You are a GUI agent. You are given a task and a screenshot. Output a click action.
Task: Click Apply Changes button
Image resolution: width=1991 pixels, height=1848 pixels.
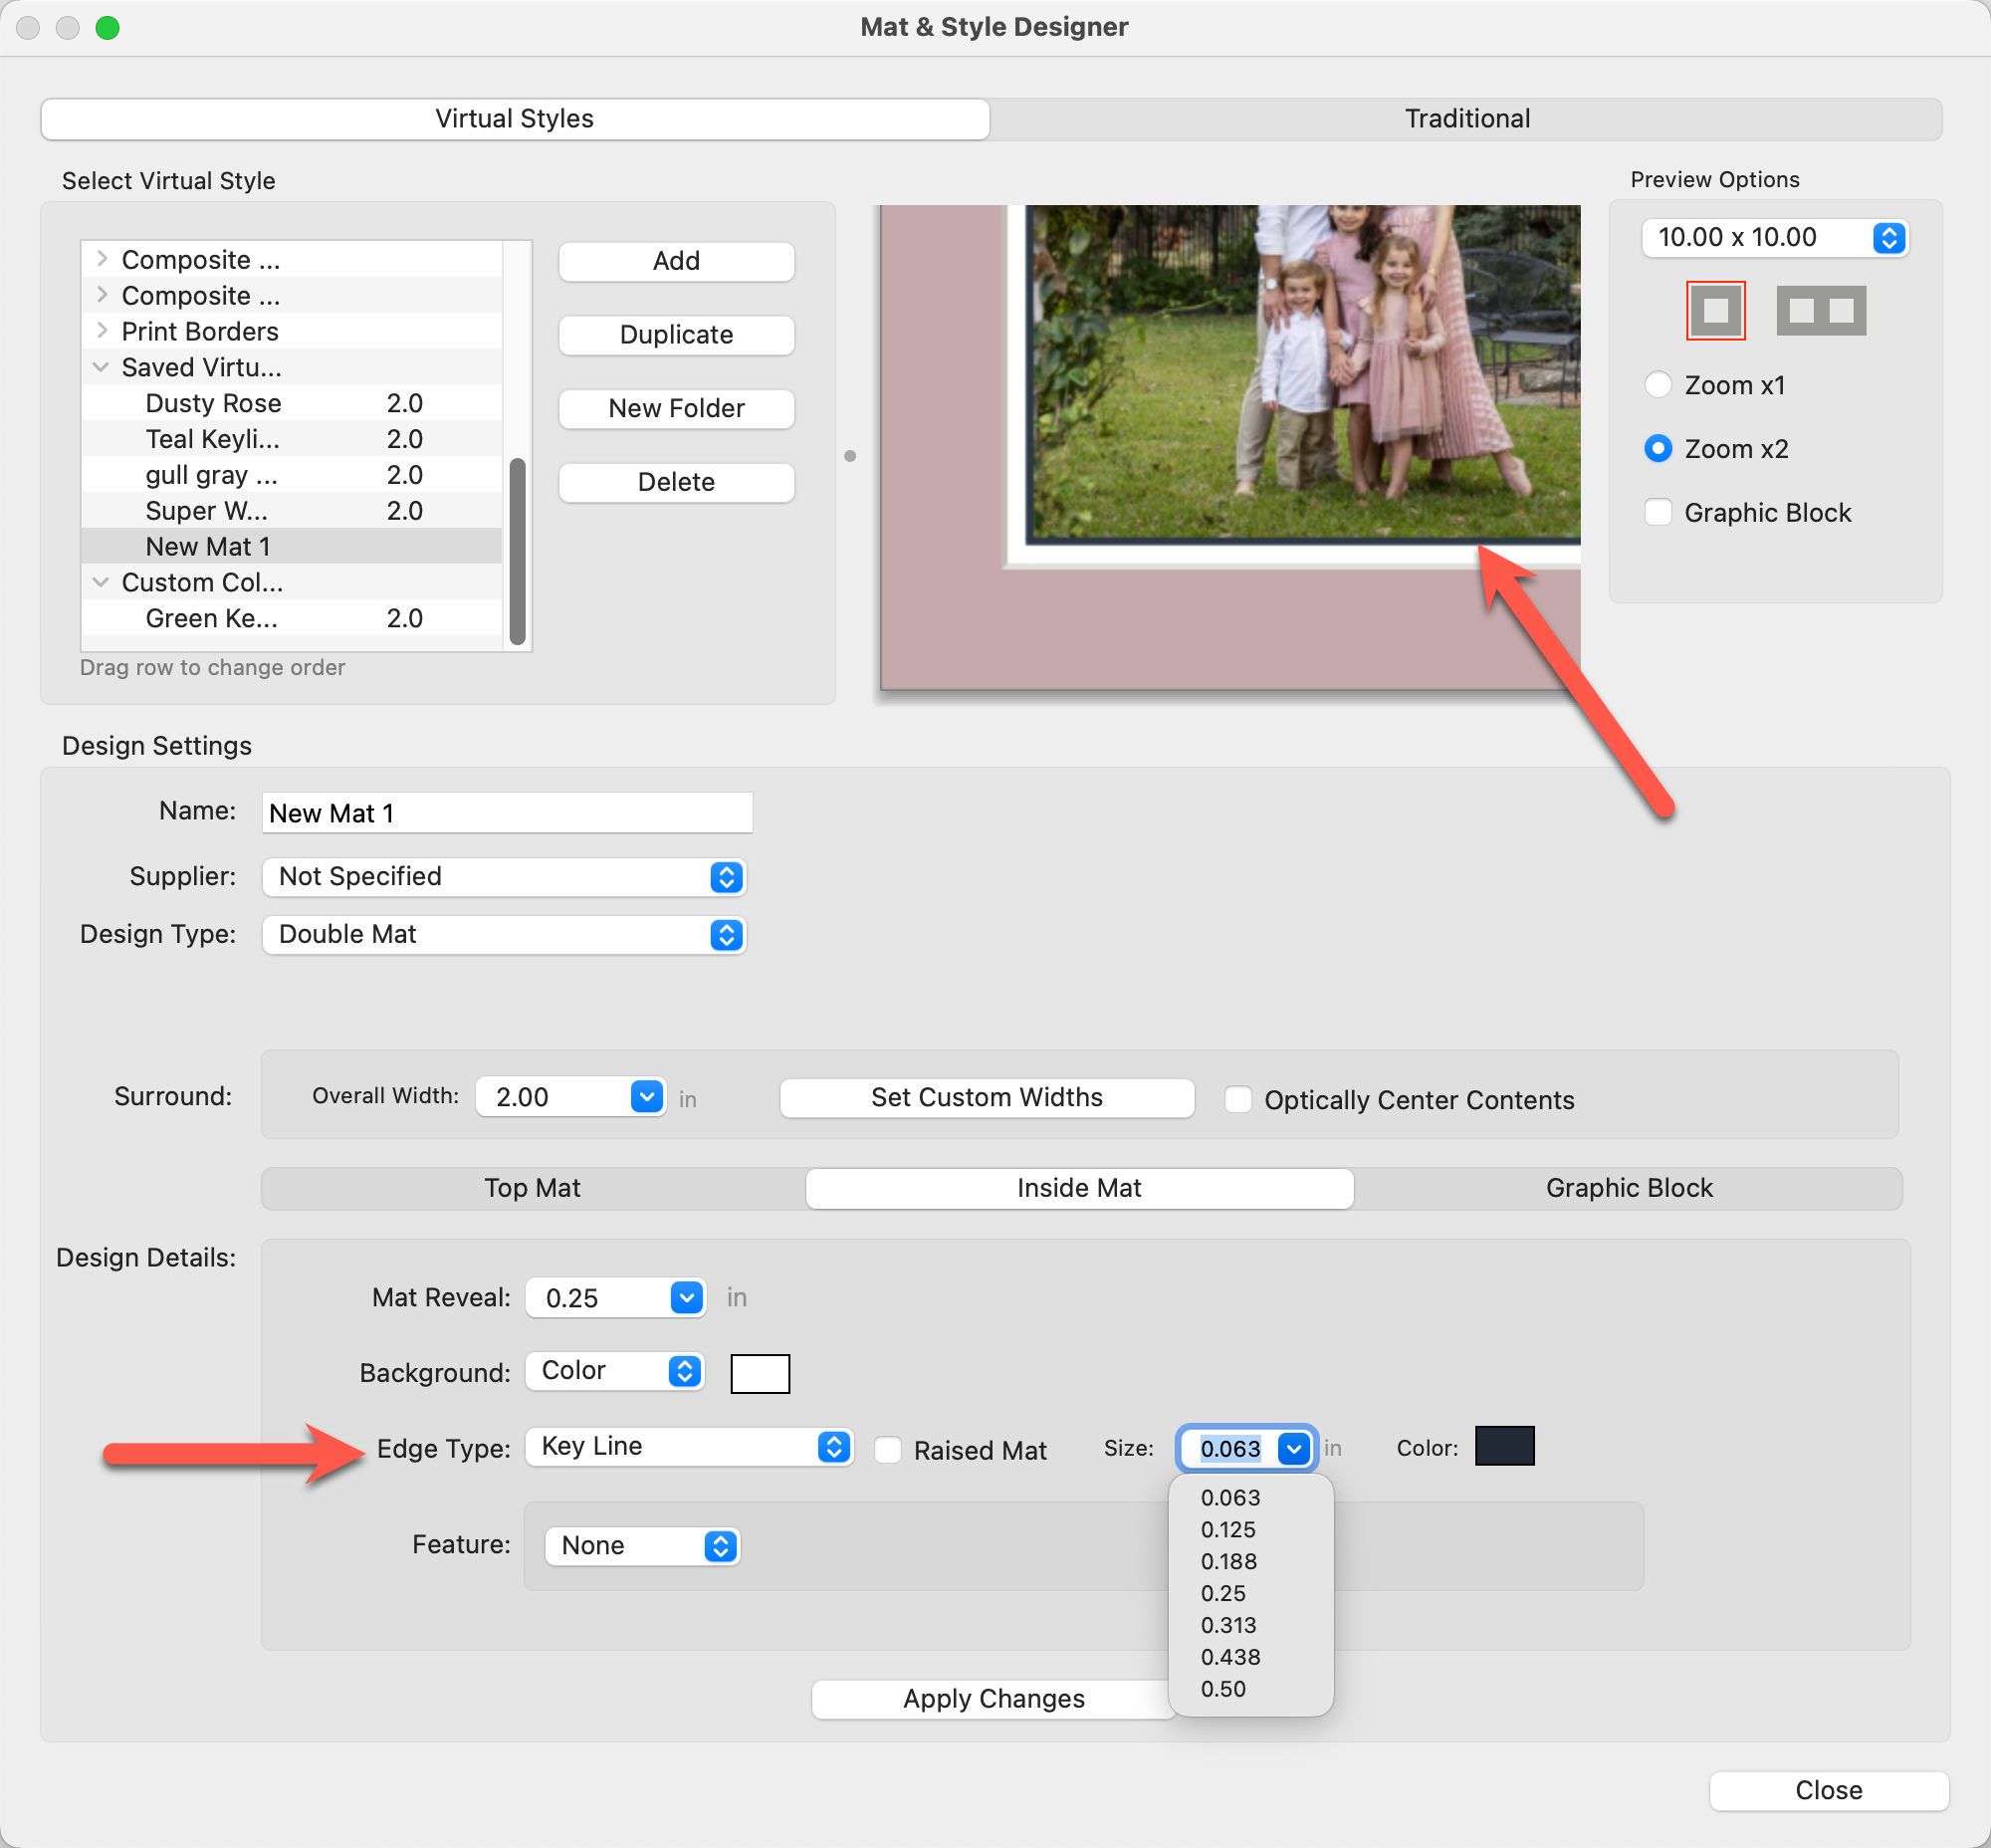pyautogui.click(x=992, y=1699)
